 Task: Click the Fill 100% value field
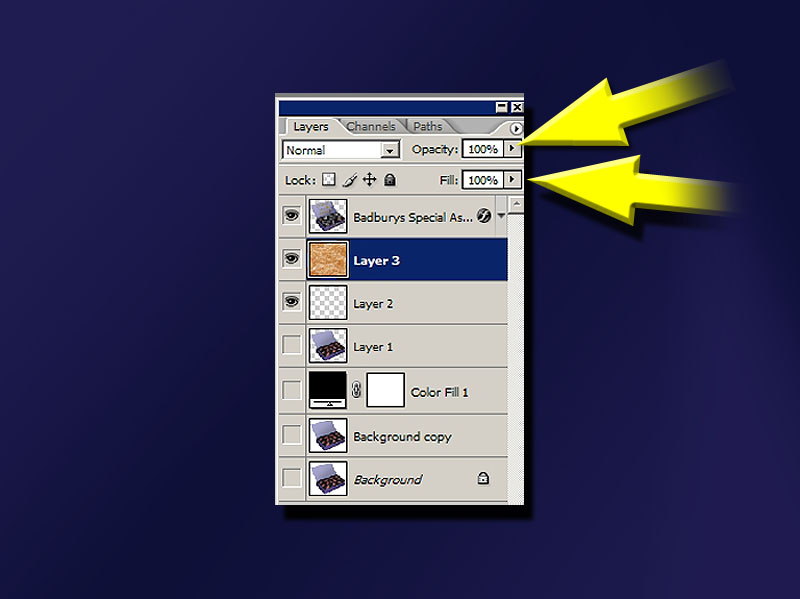pyautogui.click(x=483, y=180)
